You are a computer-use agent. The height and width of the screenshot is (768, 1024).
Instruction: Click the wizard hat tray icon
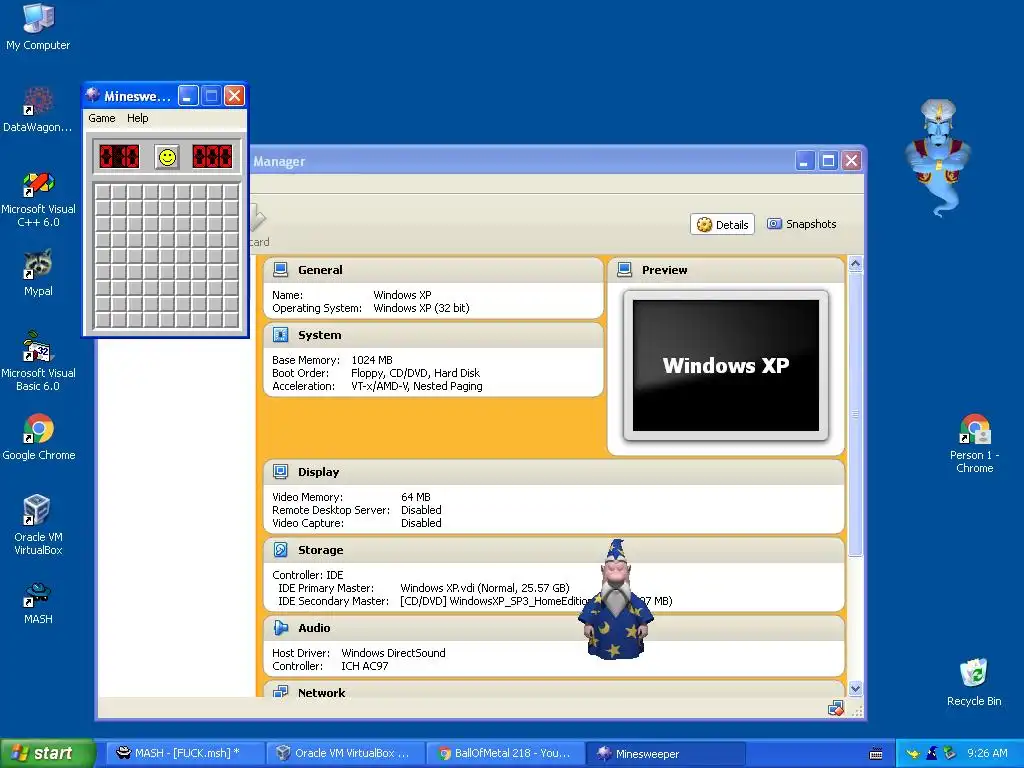click(x=932, y=753)
